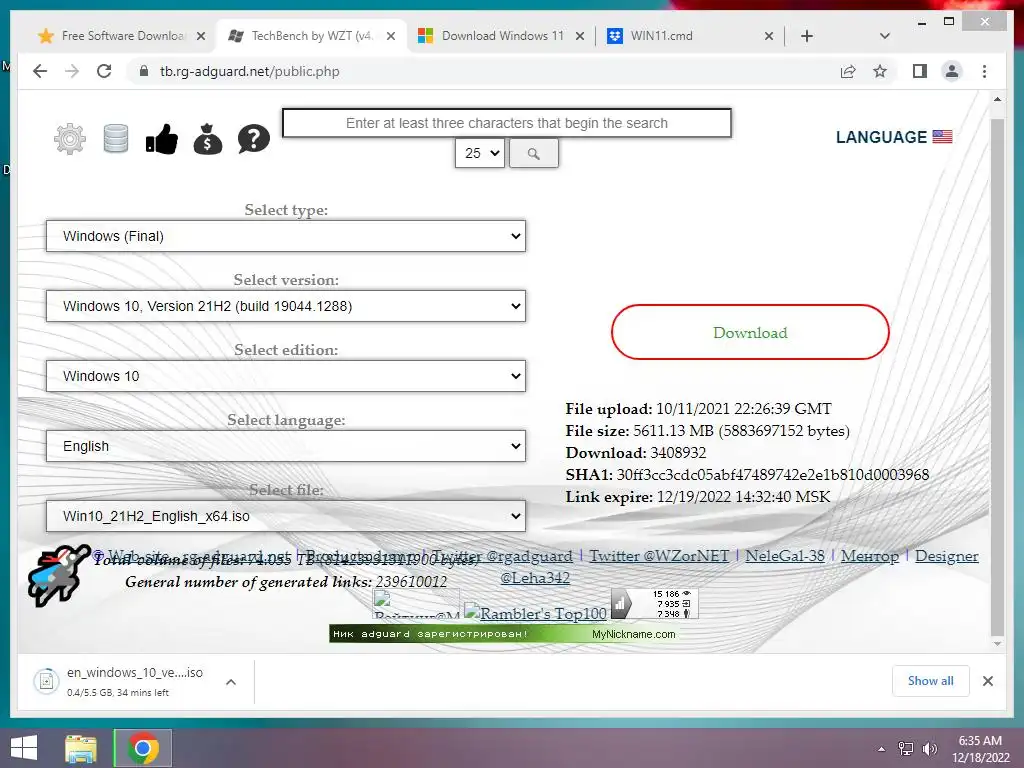Click the scrollbar up arrow
The image size is (1024, 768).
(997, 99)
